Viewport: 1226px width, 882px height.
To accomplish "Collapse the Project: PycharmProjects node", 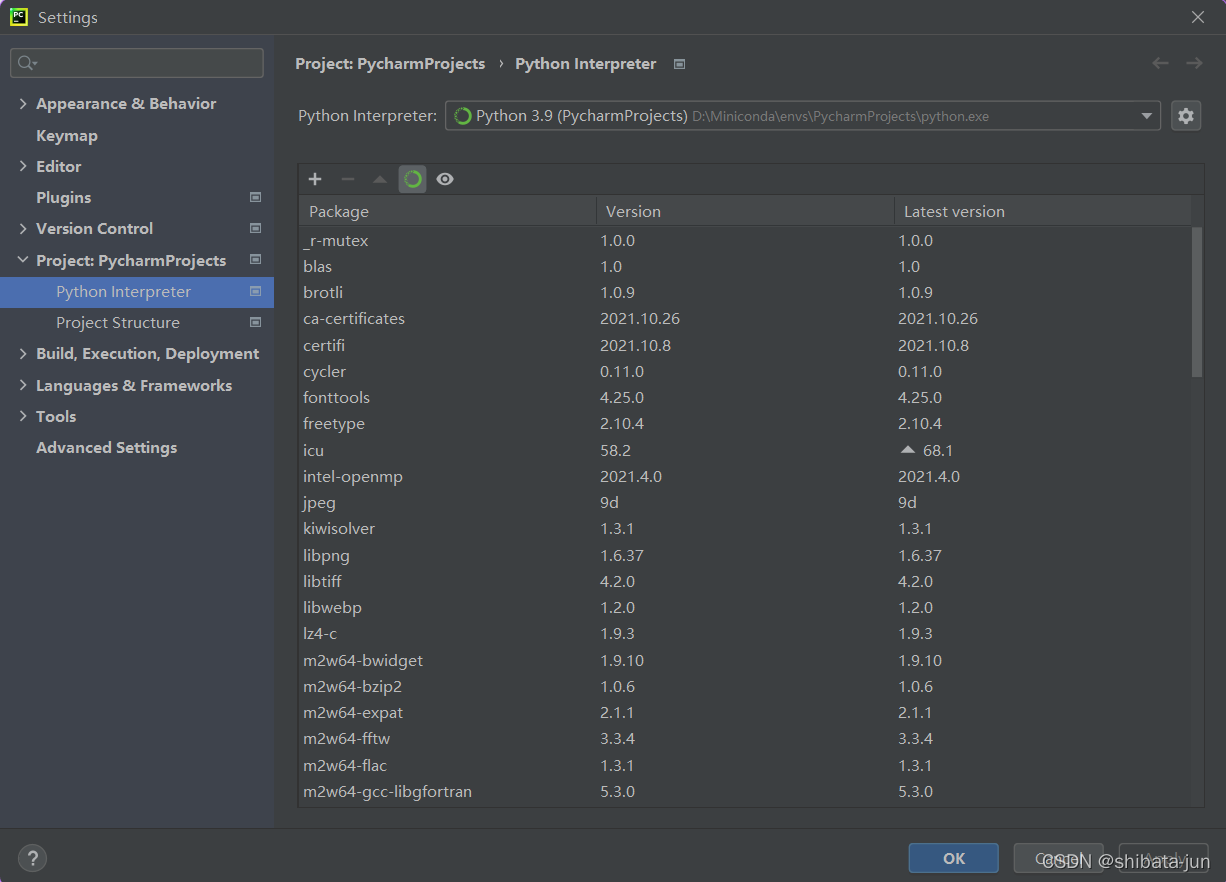I will click(x=22, y=260).
